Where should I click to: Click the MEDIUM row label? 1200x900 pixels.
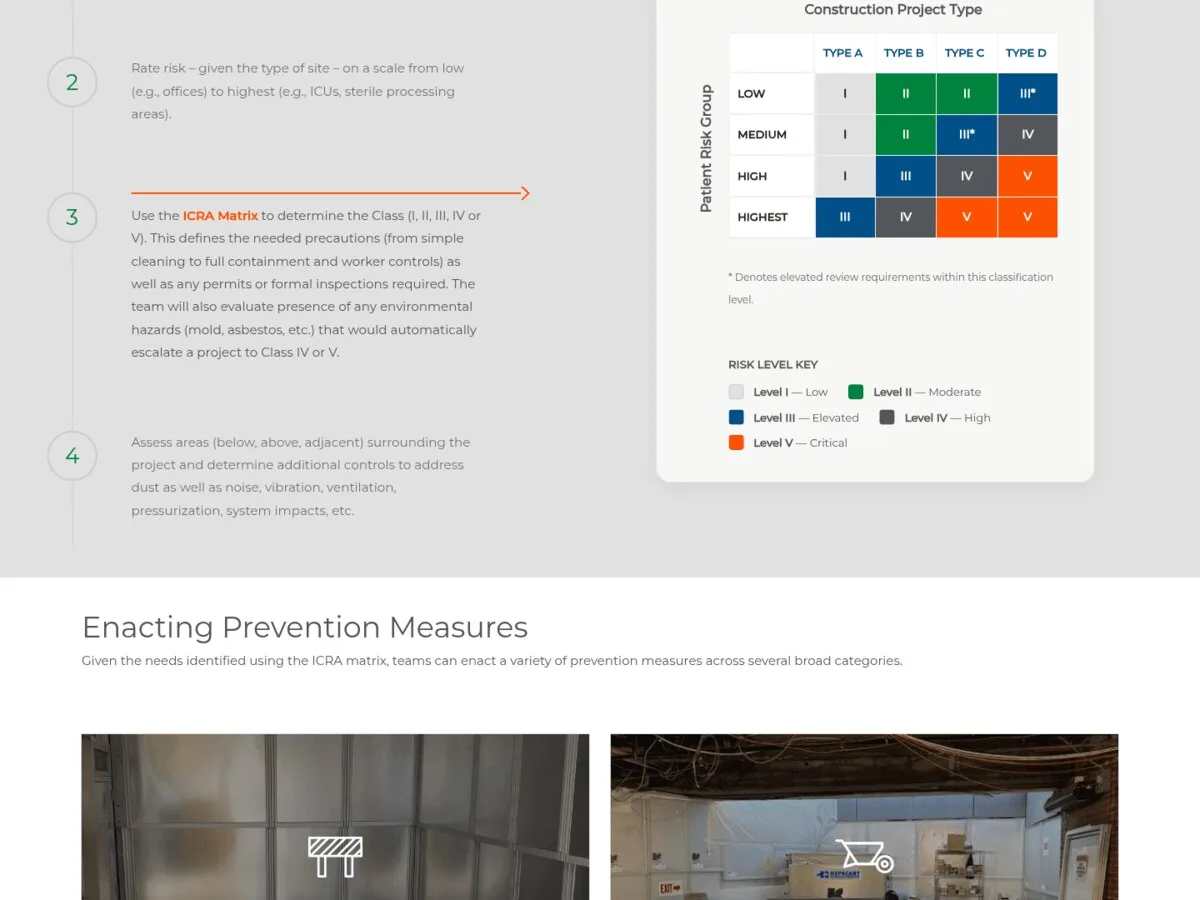[x=771, y=135]
